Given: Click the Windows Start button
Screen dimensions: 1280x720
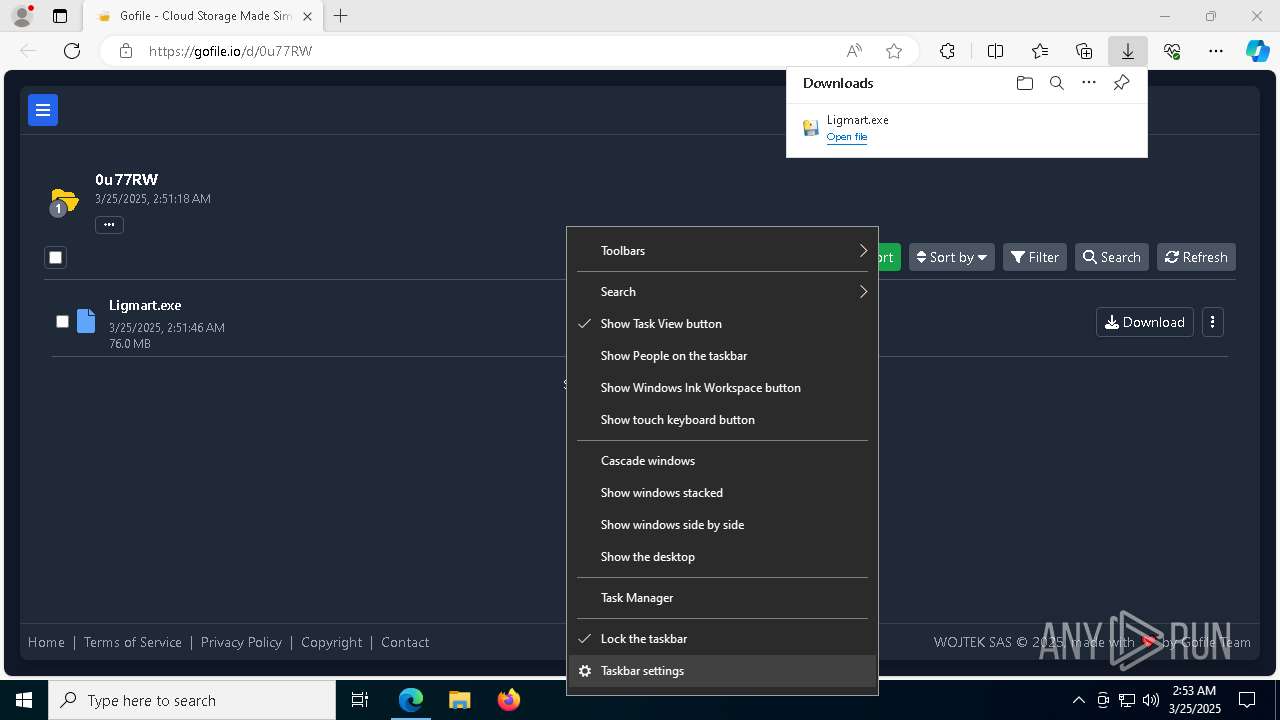Looking at the screenshot, I should point(24,700).
